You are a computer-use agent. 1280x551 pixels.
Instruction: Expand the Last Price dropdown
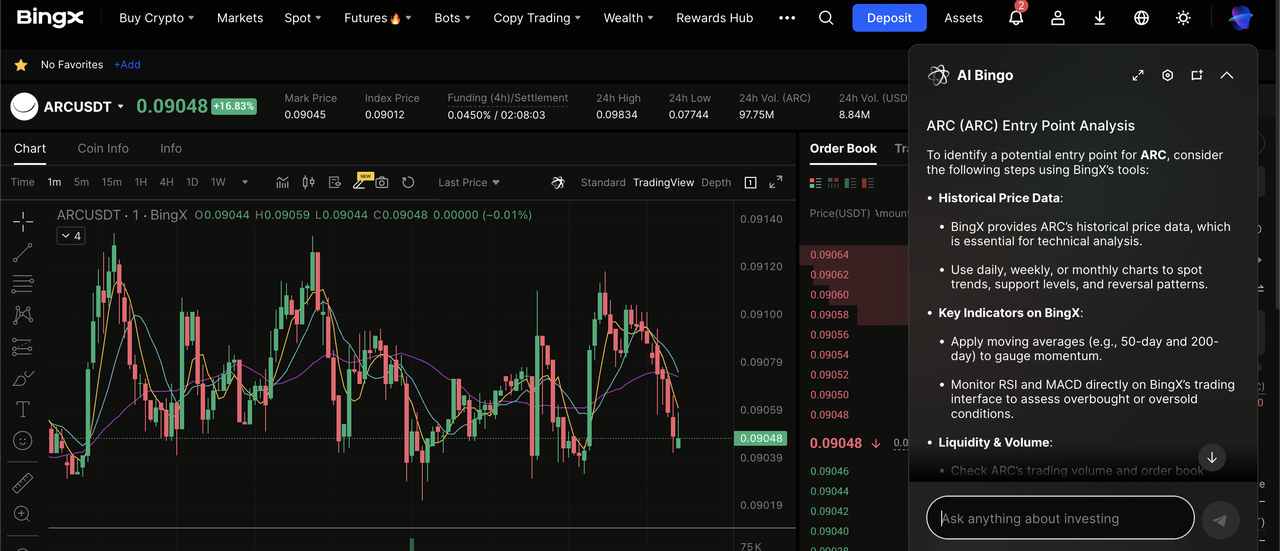(x=469, y=183)
